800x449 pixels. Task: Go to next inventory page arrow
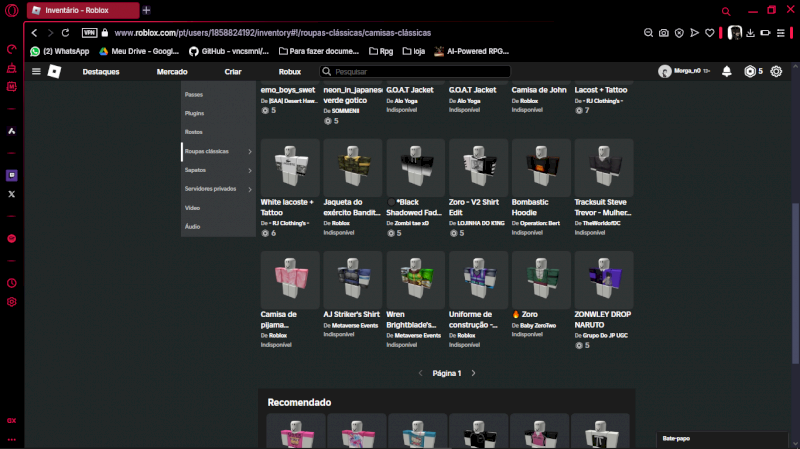pyautogui.click(x=473, y=373)
